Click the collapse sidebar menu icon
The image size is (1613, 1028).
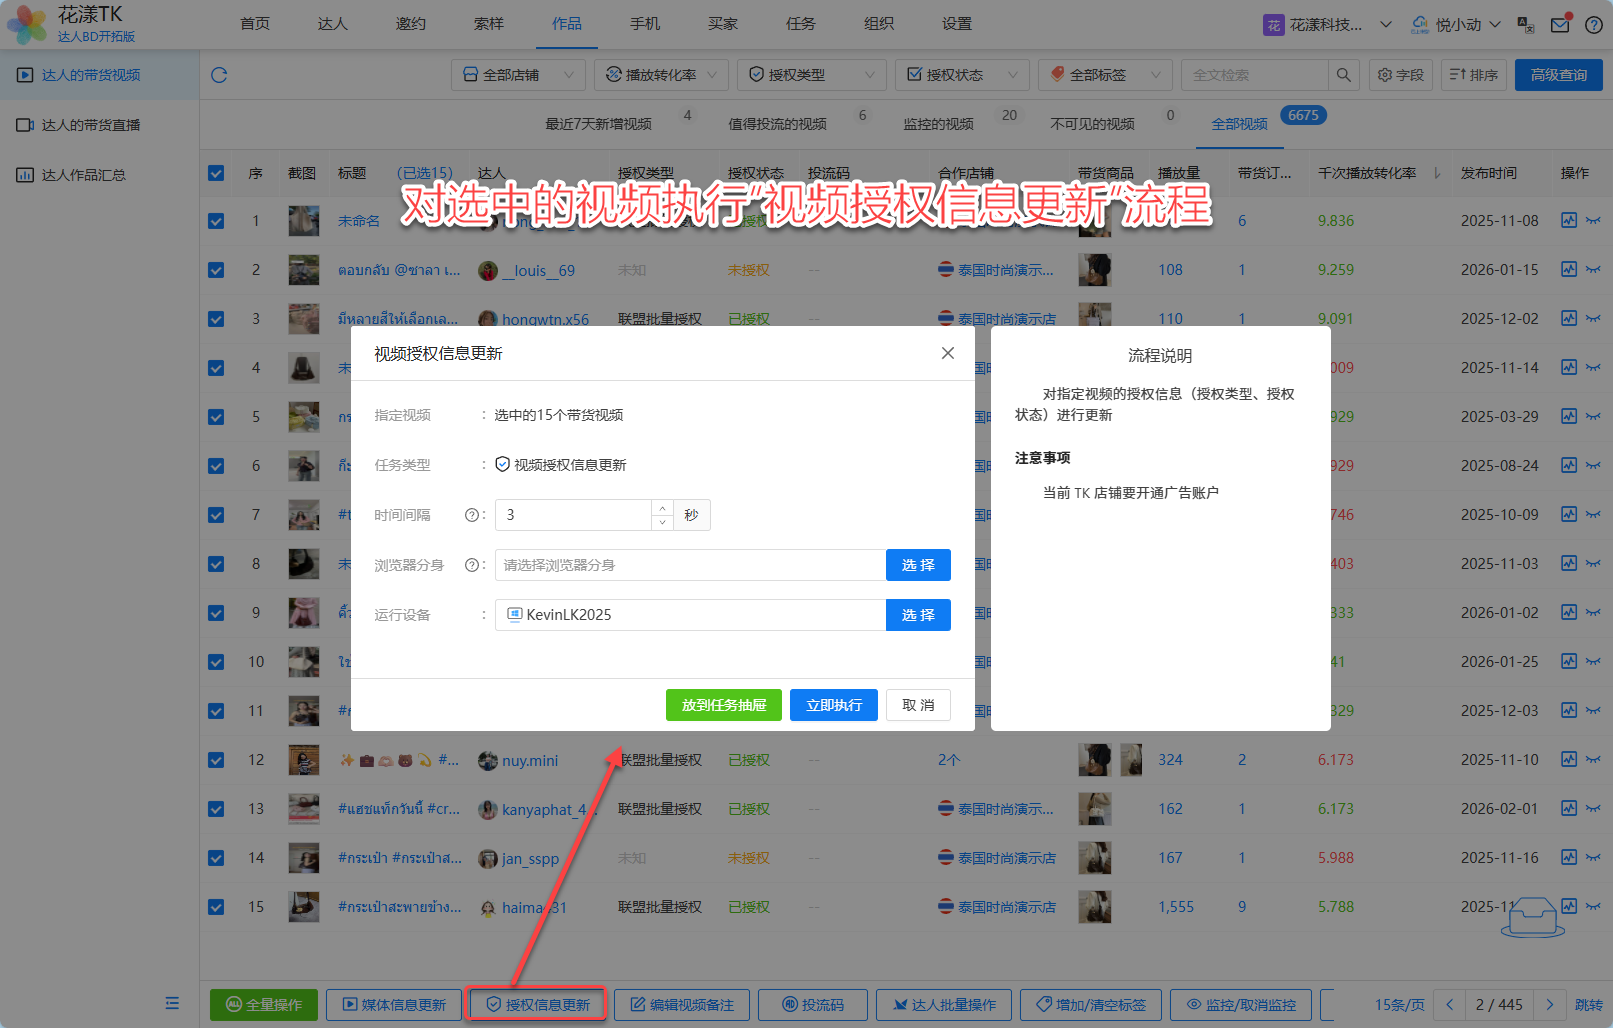click(x=172, y=1003)
